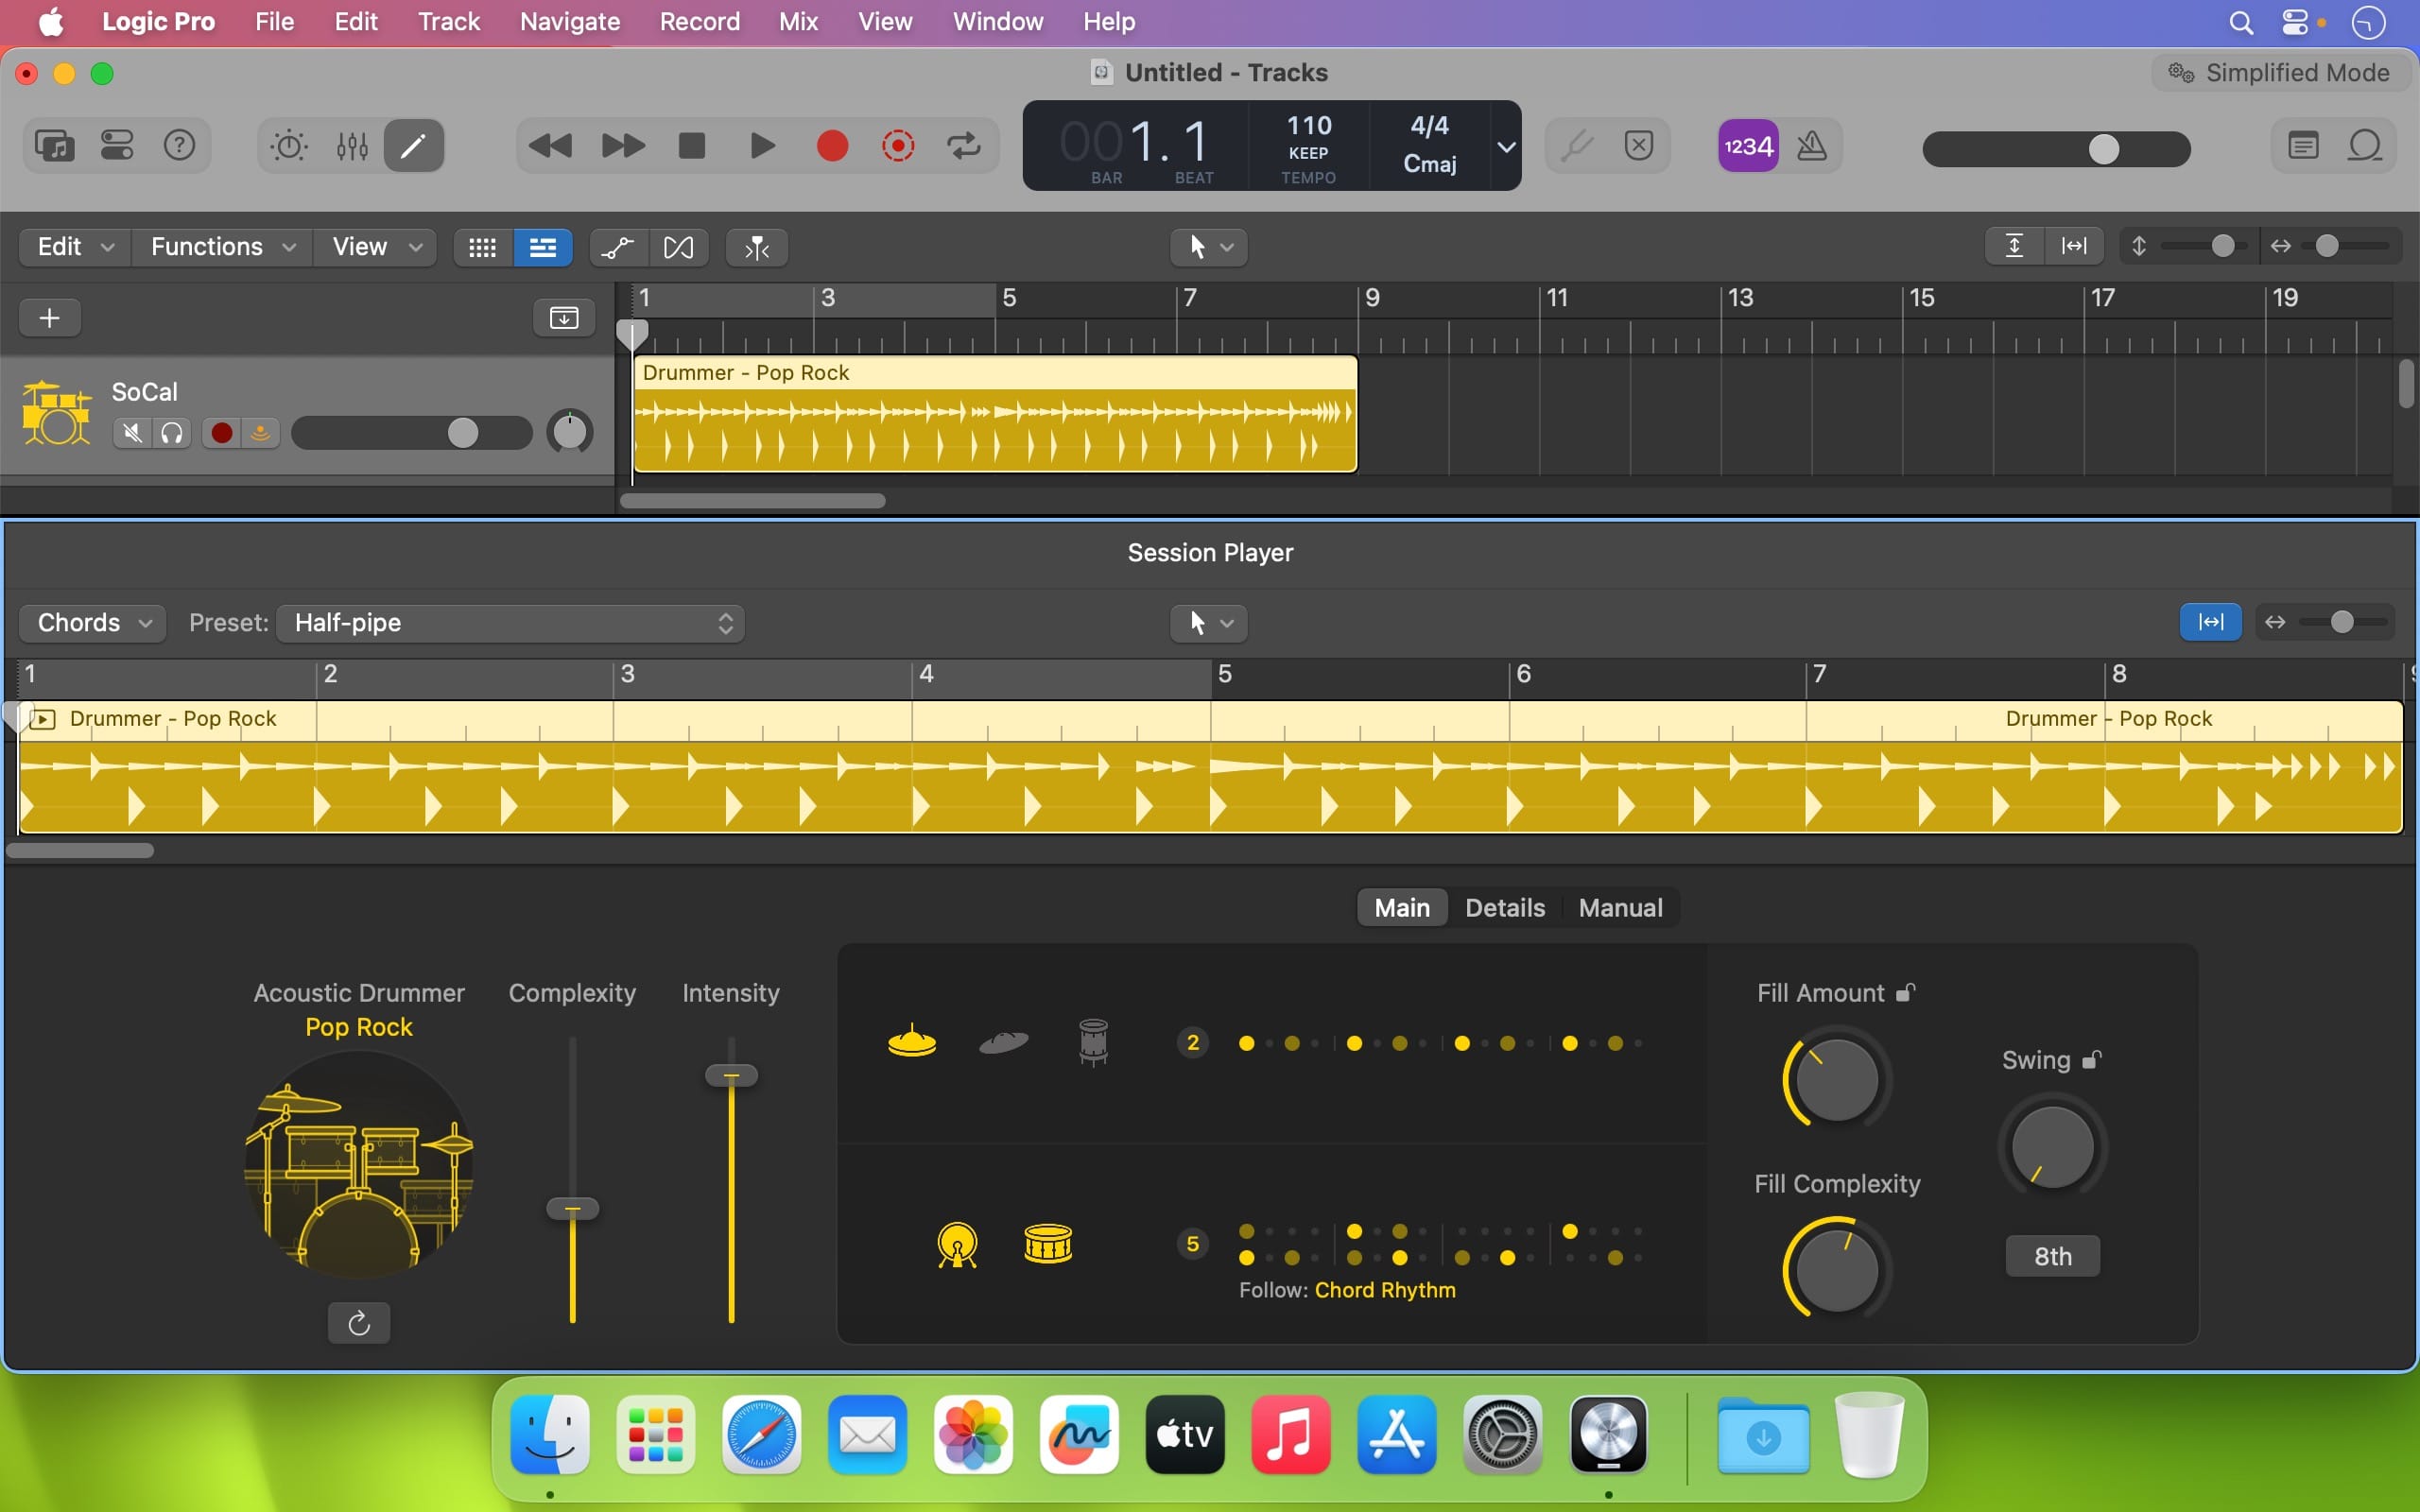
Task: Click the Swing lock icon
Action: click(x=2091, y=1060)
